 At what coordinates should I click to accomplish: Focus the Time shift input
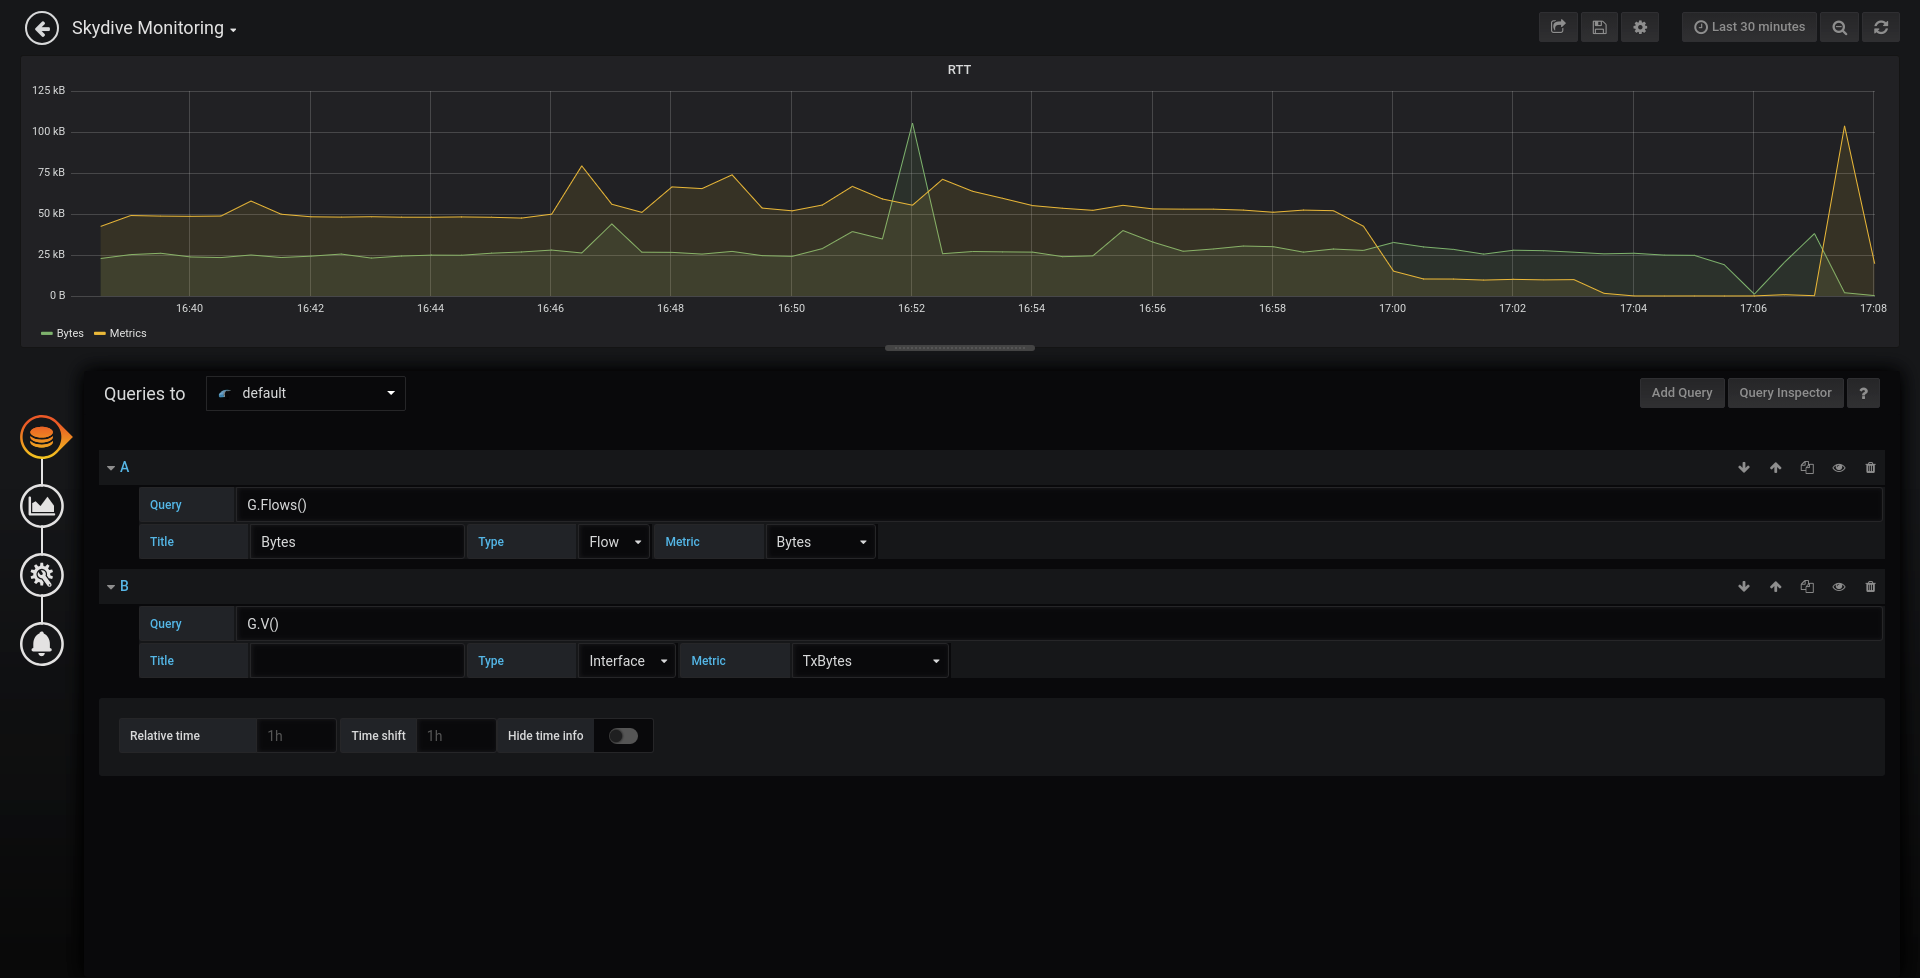456,736
